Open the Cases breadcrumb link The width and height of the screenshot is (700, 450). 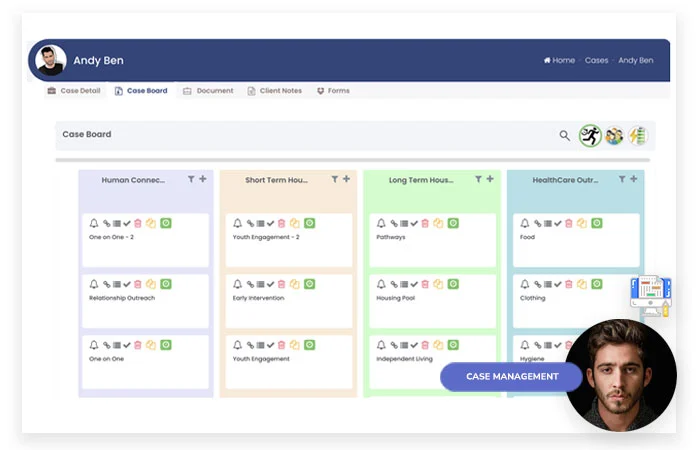tap(596, 60)
